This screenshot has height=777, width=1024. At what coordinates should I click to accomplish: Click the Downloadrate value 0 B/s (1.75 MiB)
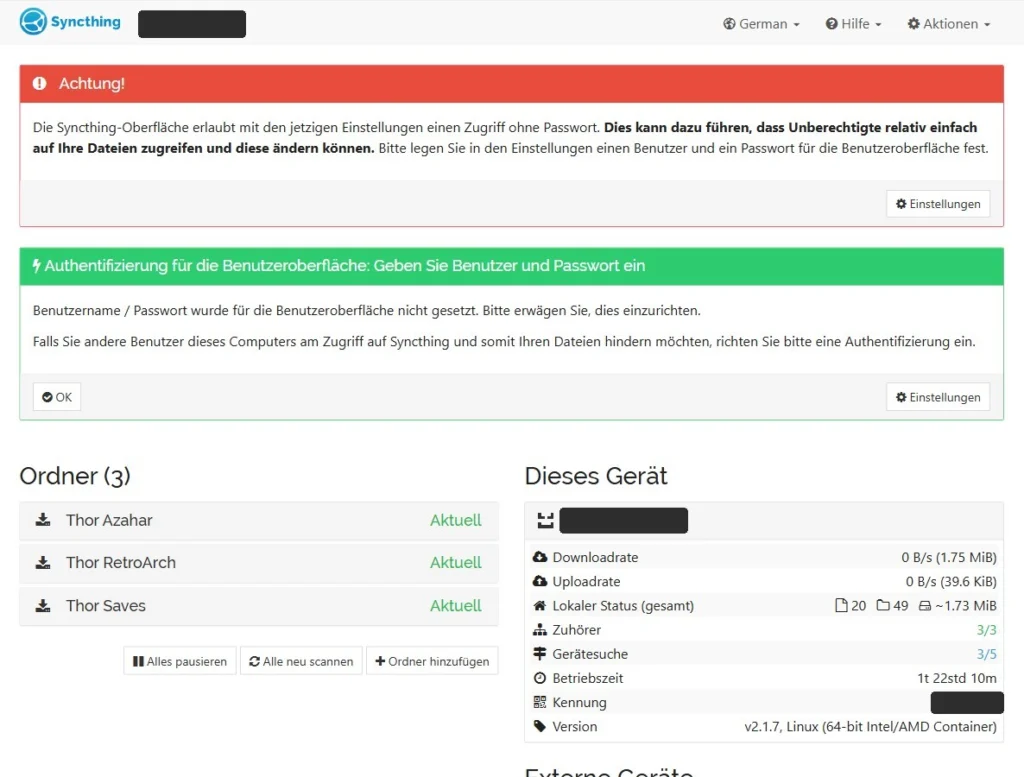tap(949, 558)
